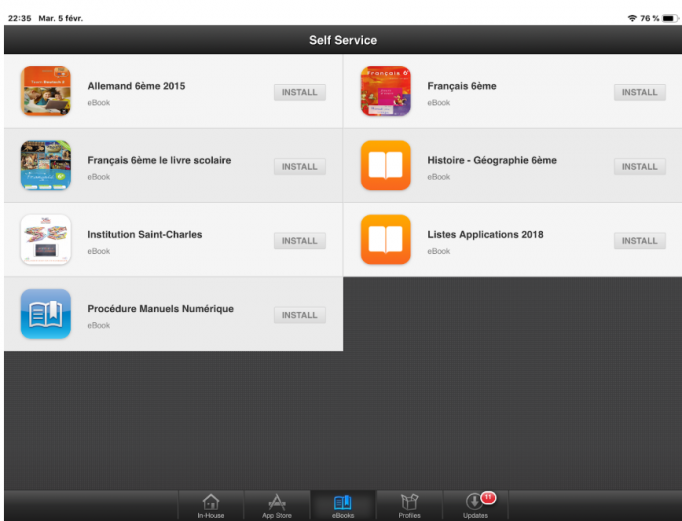This screenshot has height=521, width=682.
Task: Select the eBooks tab
Action: (343, 506)
